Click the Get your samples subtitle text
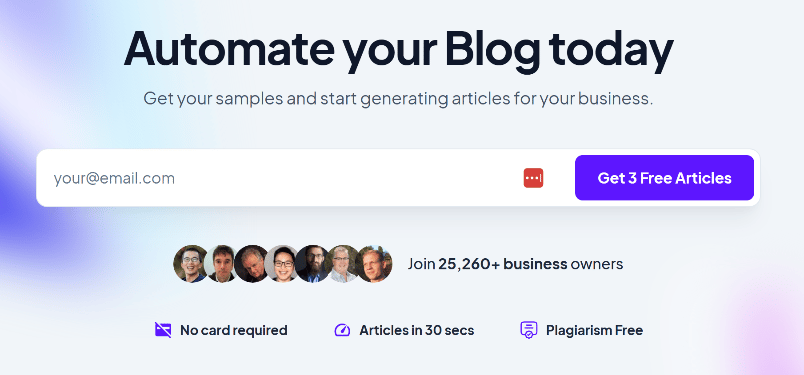 398,98
